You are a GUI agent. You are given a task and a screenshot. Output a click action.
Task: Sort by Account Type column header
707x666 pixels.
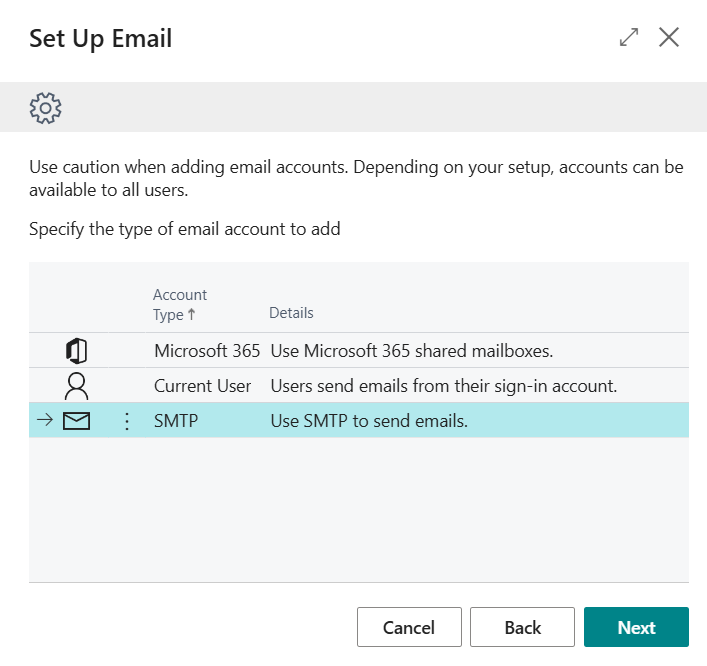click(x=179, y=304)
